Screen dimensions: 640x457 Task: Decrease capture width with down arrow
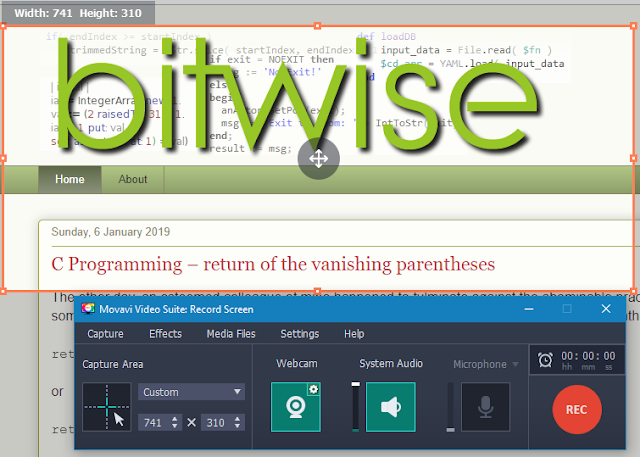(175, 426)
